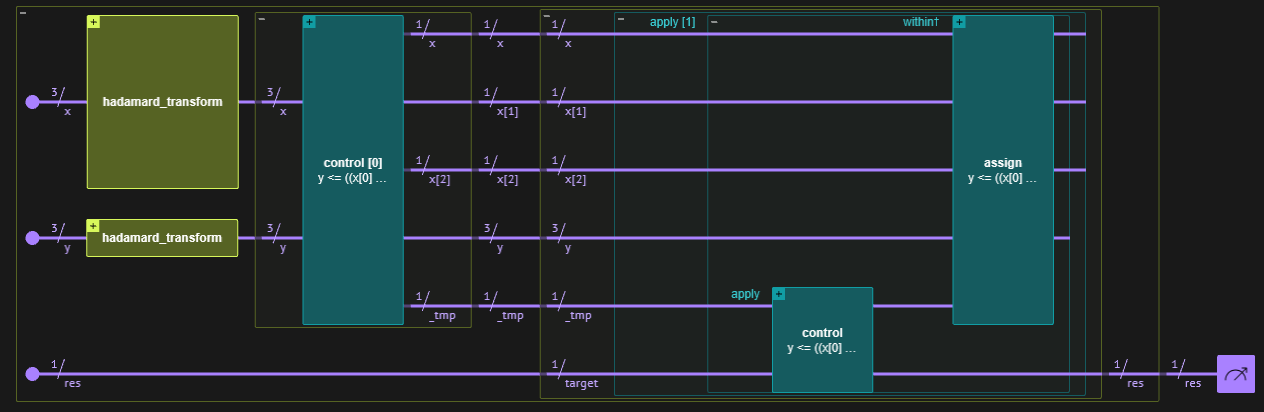Expand the lower hadamard_transform block on y
Image resolution: width=1264 pixels, height=412 pixels.
point(94,226)
